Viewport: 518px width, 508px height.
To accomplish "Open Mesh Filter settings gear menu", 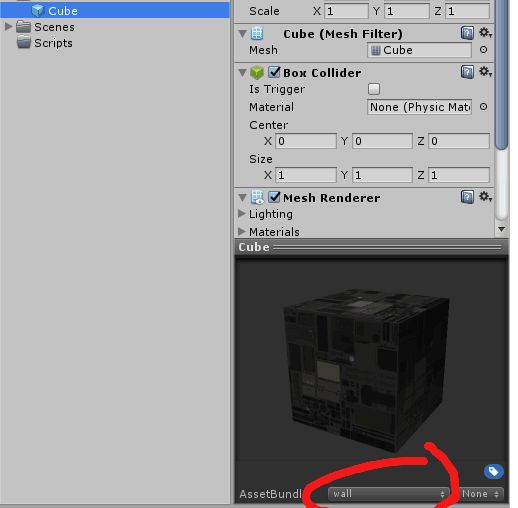I will (485, 33).
